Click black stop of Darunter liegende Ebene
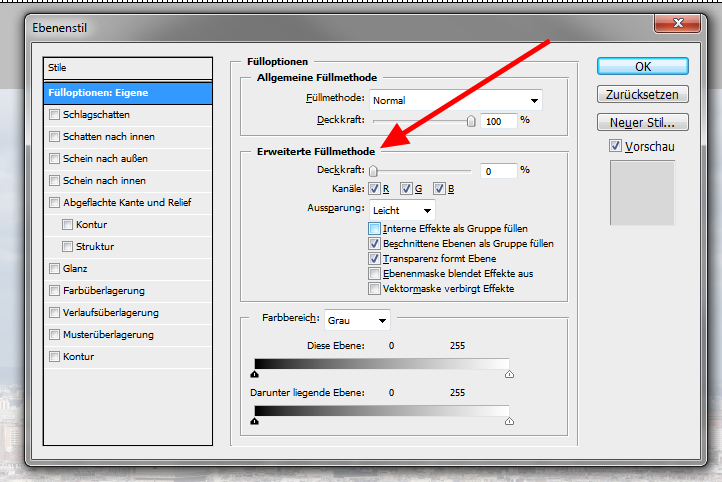Image resolution: width=722 pixels, height=482 pixels. [x=255, y=421]
